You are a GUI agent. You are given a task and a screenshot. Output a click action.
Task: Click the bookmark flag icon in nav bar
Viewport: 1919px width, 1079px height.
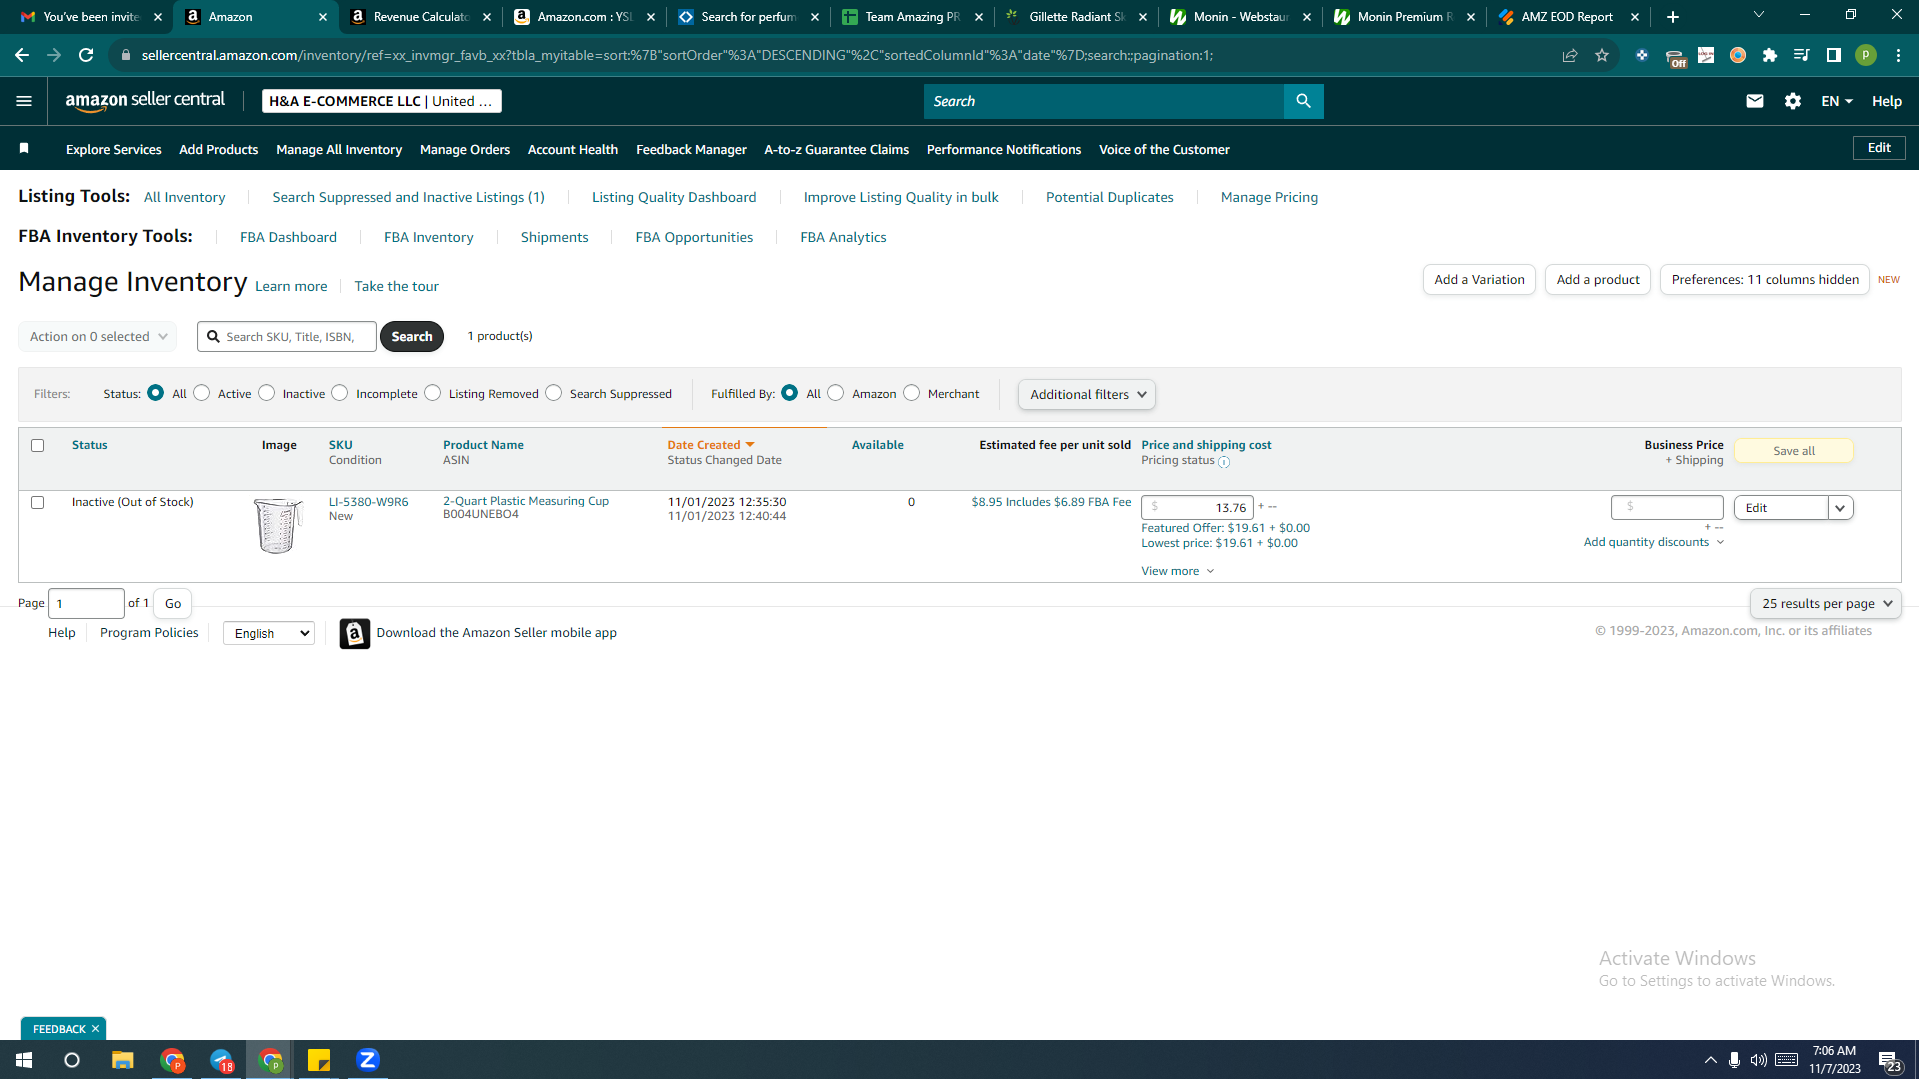point(24,149)
